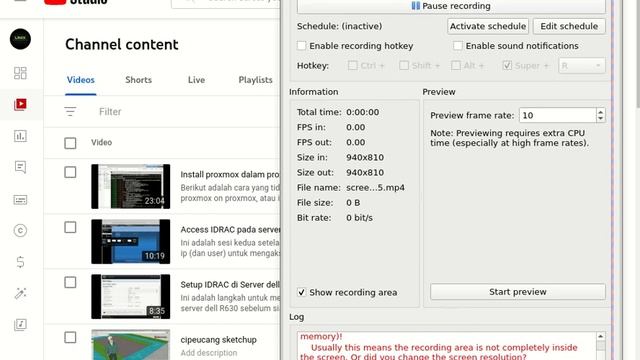Toggle the Shift hotkey modifier checkbox
The width and height of the screenshot is (640, 360).
[x=404, y=65]
